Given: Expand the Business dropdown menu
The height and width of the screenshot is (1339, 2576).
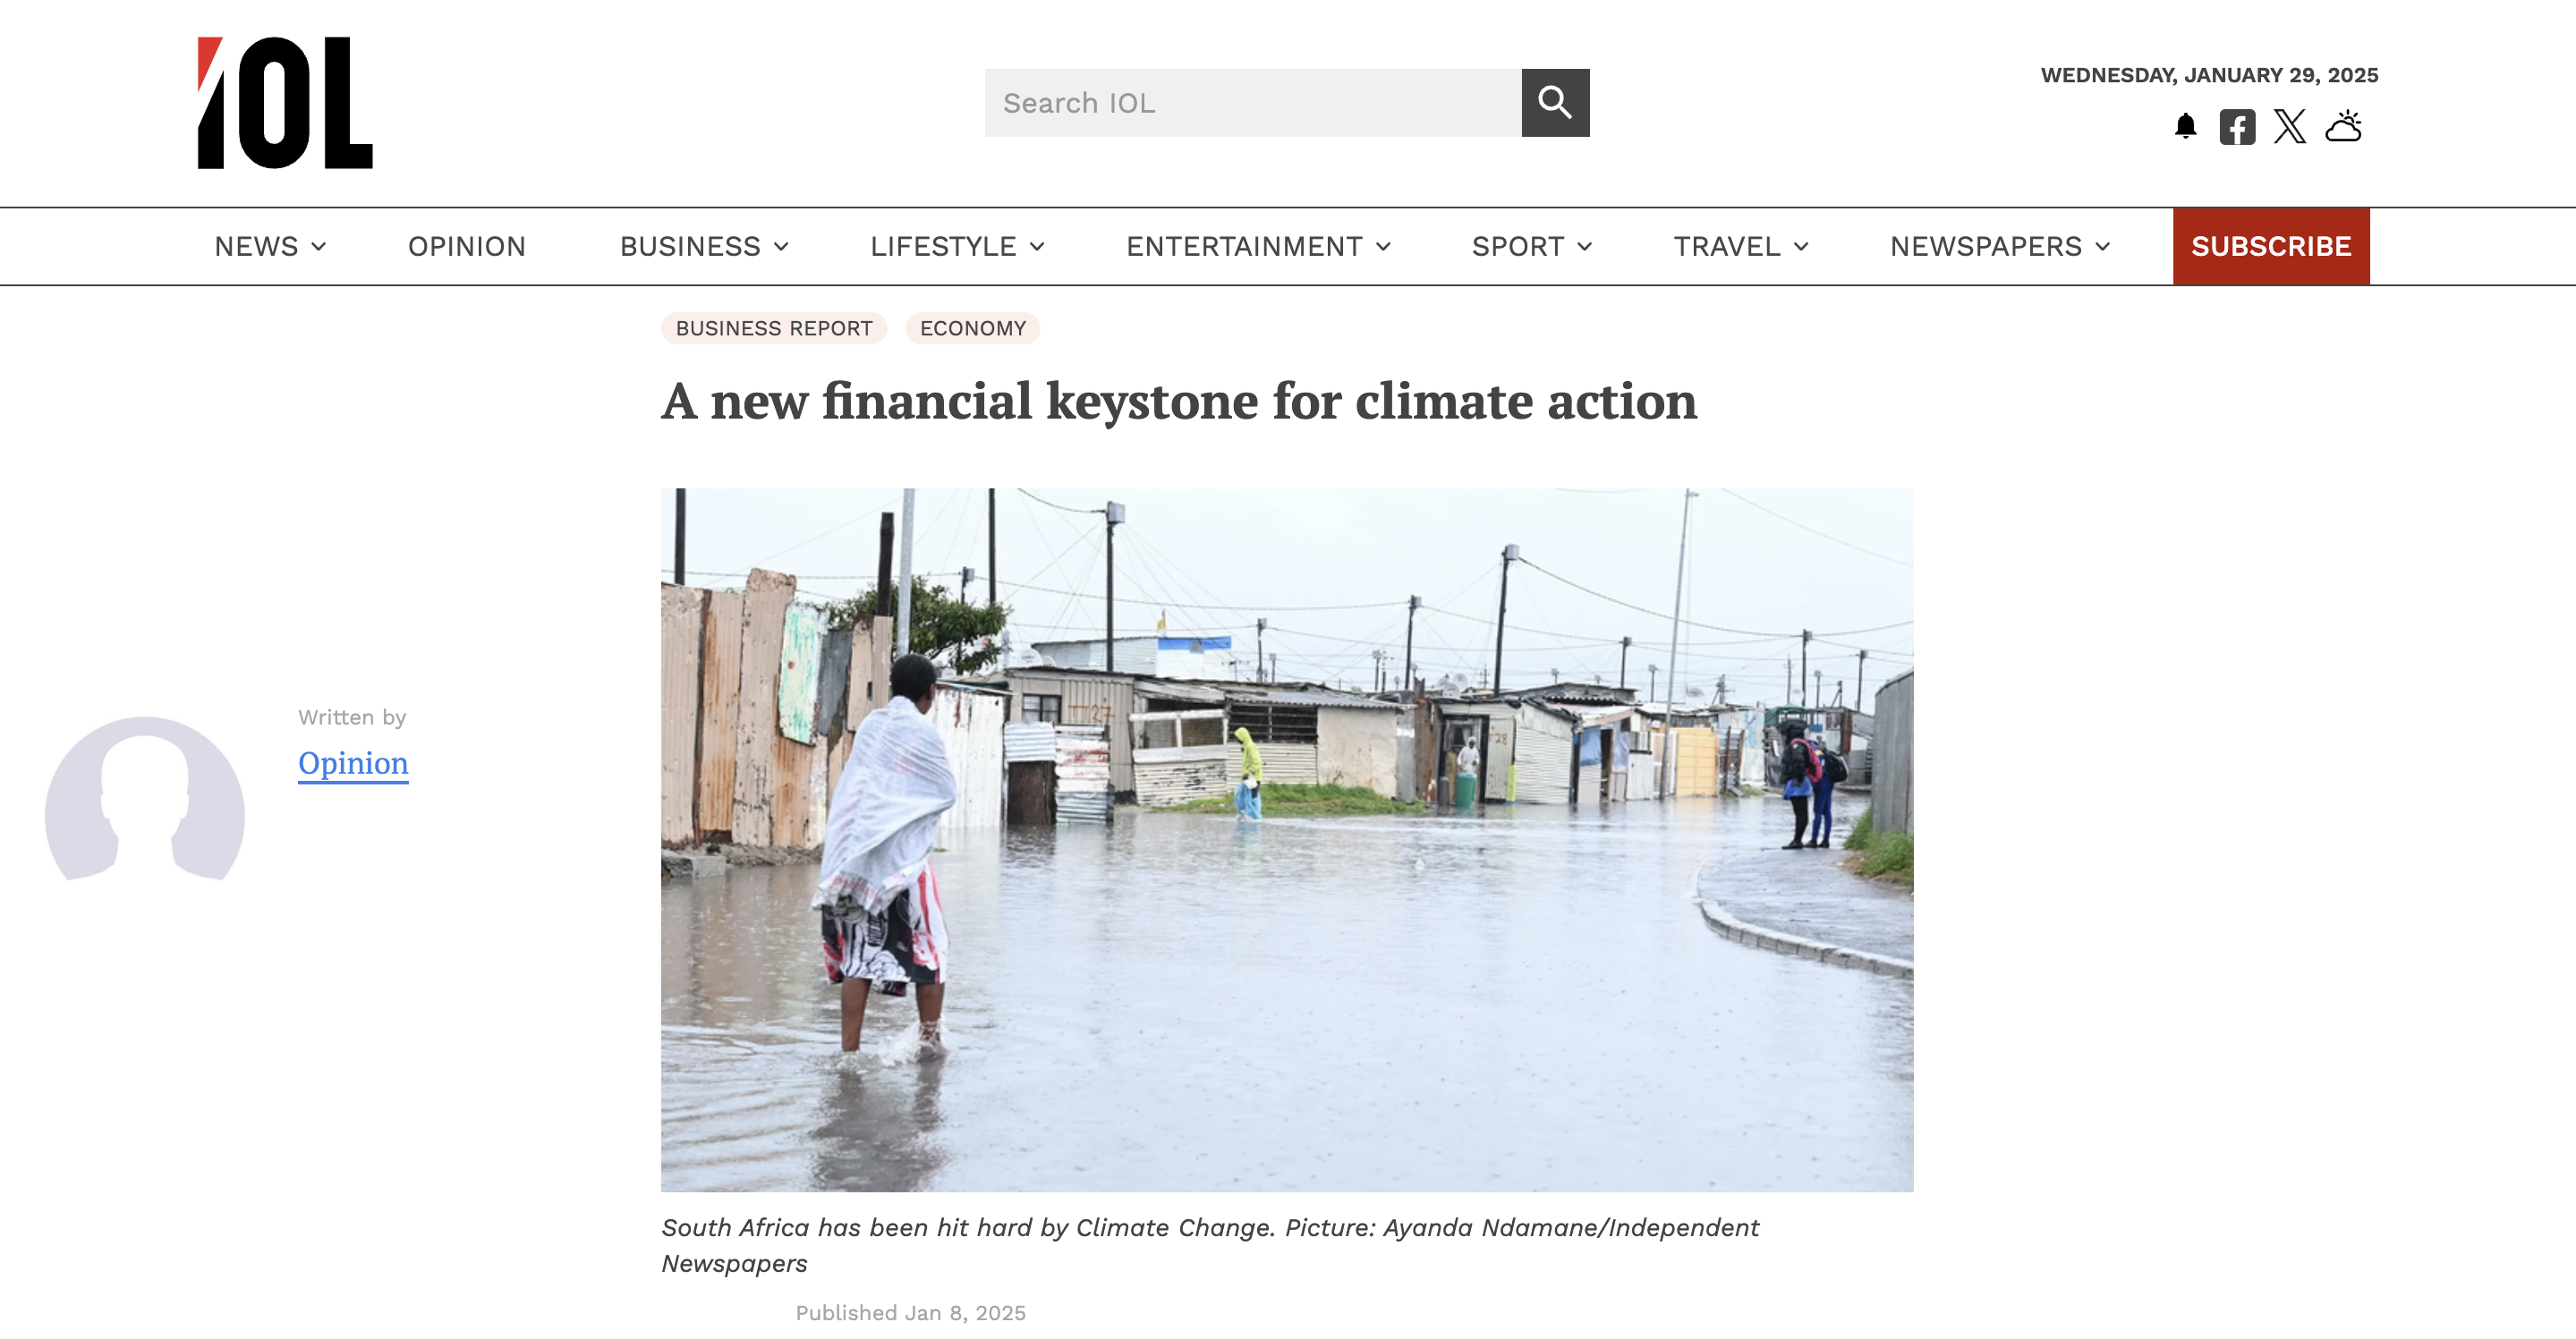Looking at the screenshot, I should (x=704, y=247).
